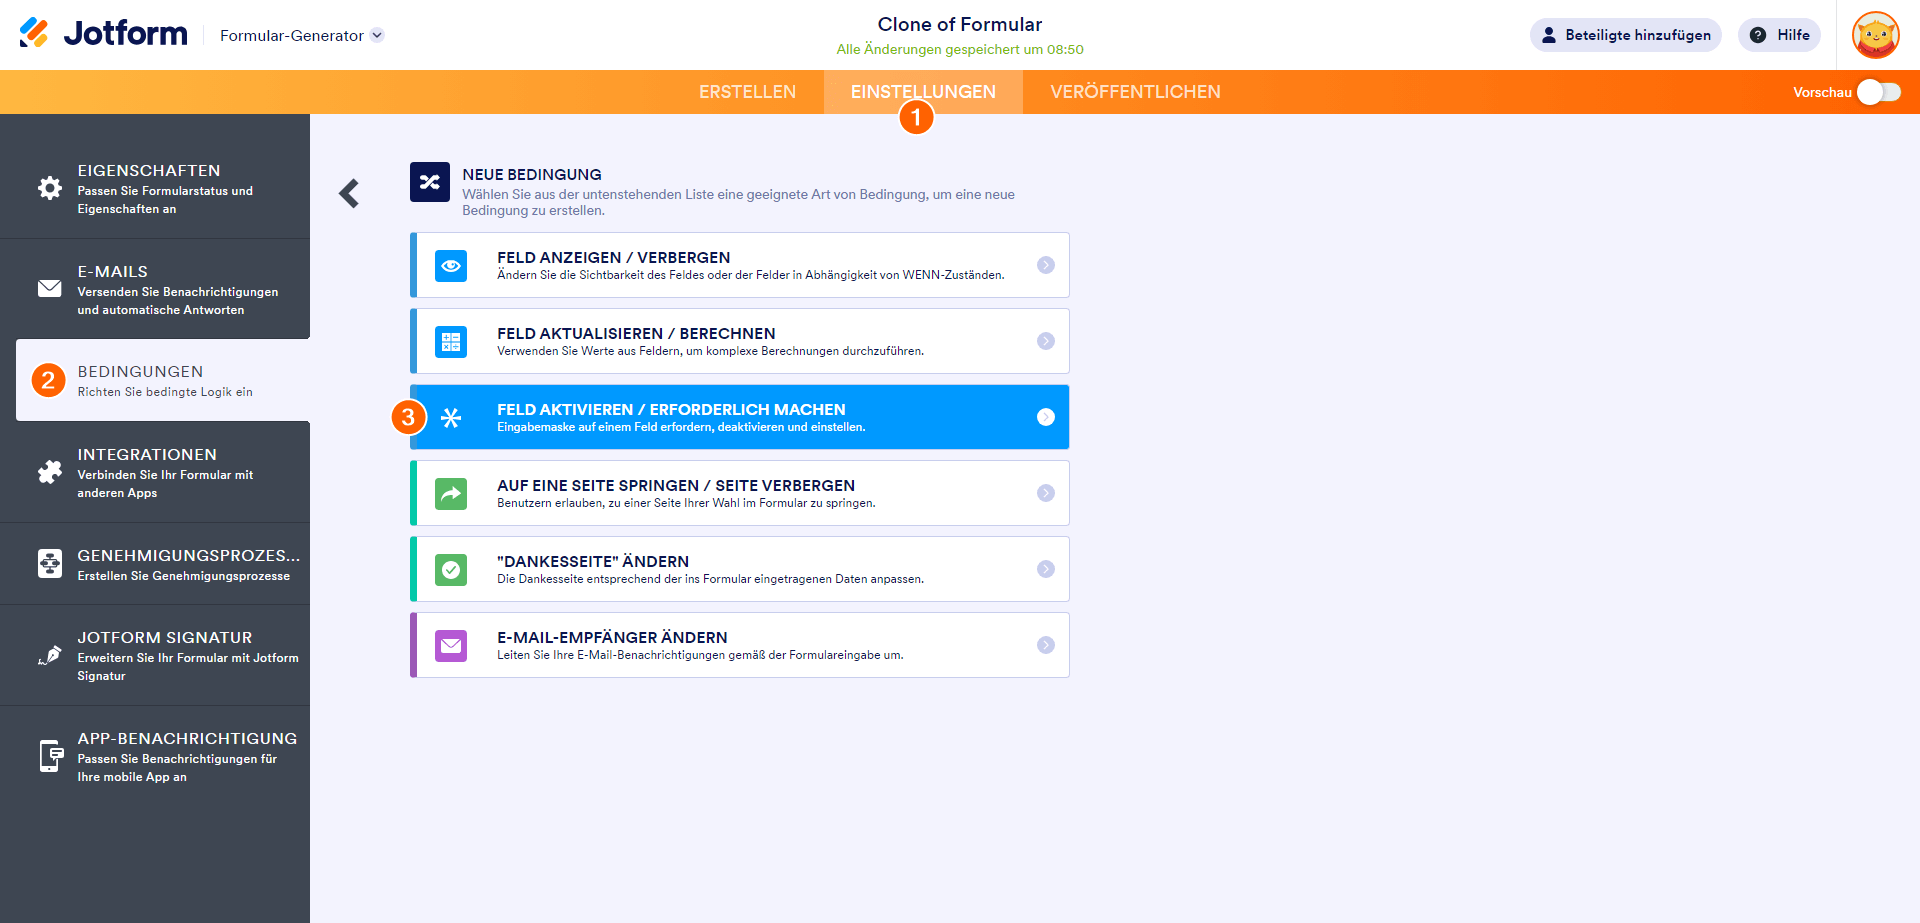This screenshot has height=923, width=1920.
Task: Open the JOTFORM SIGNATUR section
Action: pyautogui.click(x=155, y=655)
